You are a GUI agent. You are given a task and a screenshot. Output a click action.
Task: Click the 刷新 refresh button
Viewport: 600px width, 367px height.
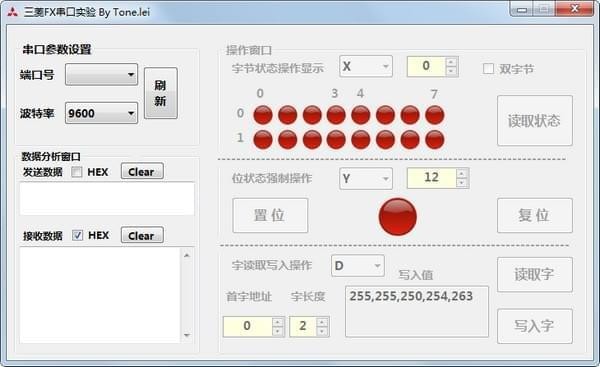coord(160,93)
